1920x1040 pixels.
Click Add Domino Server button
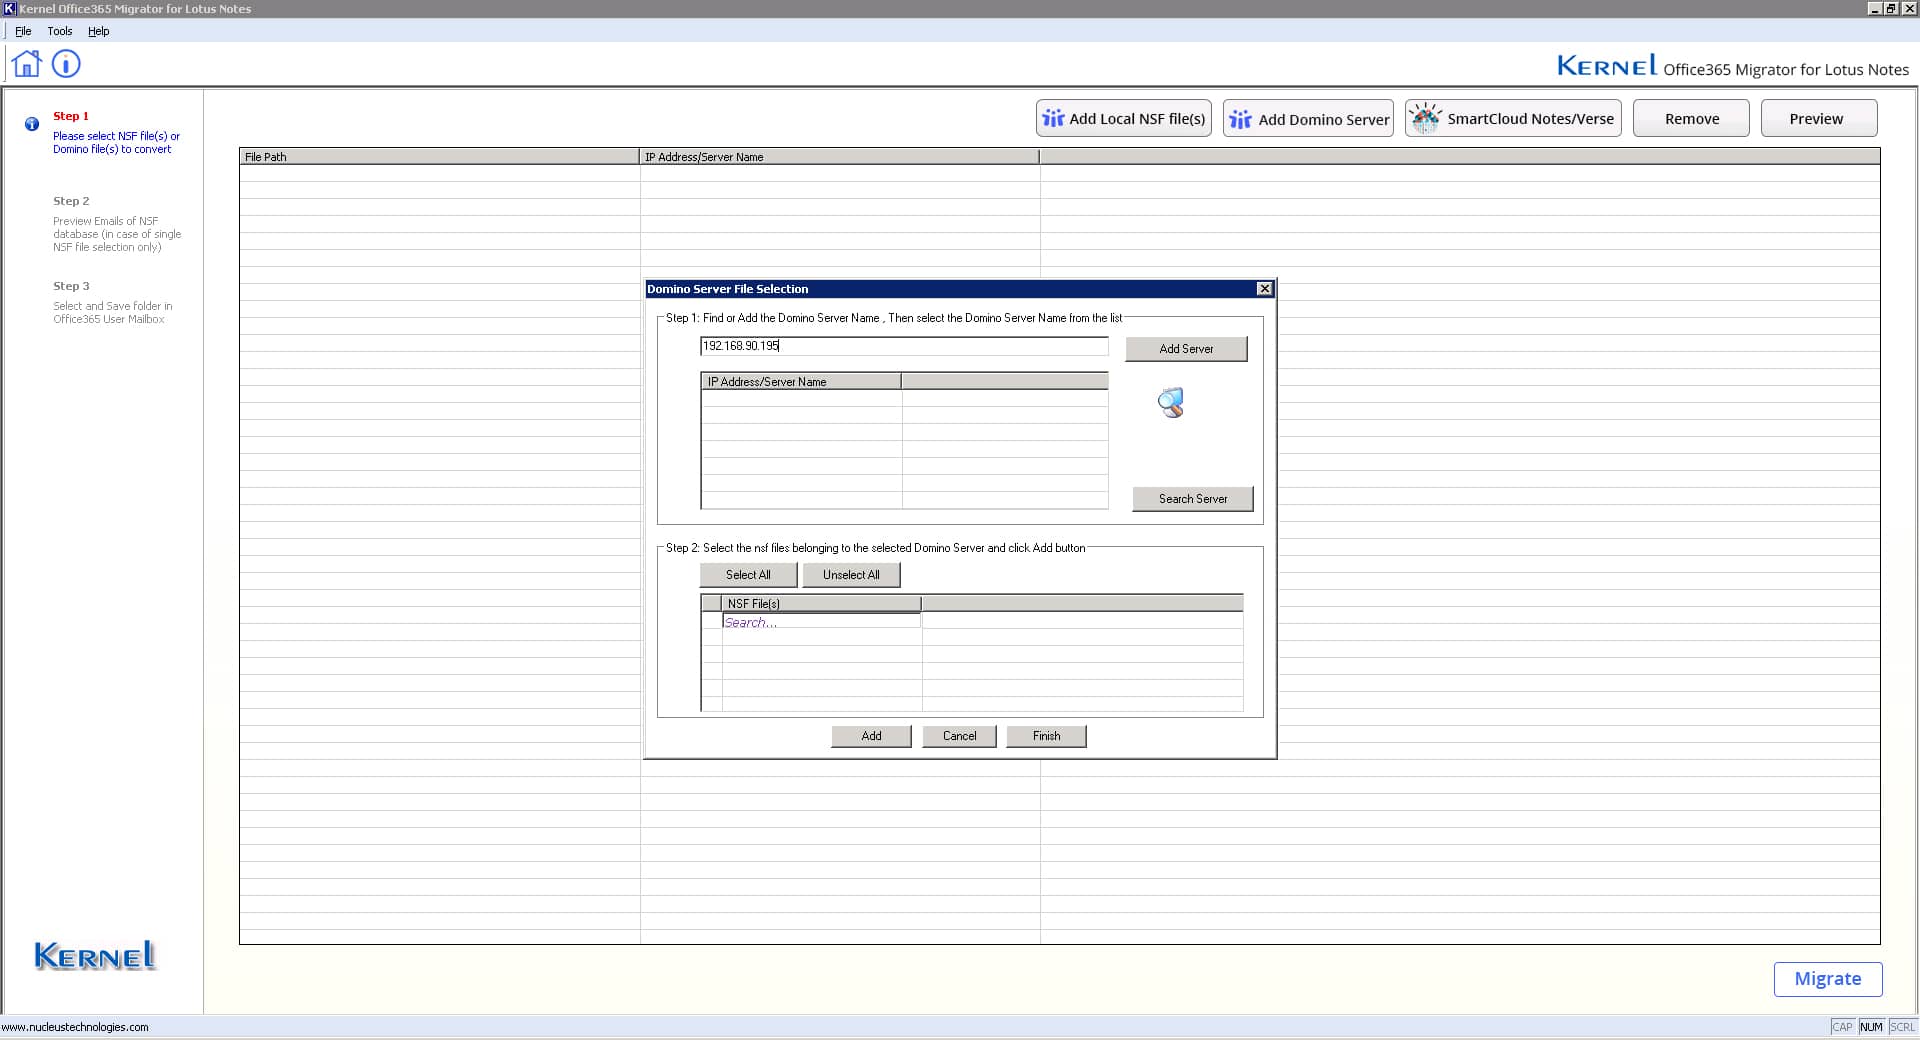[x=1308, y=118]
